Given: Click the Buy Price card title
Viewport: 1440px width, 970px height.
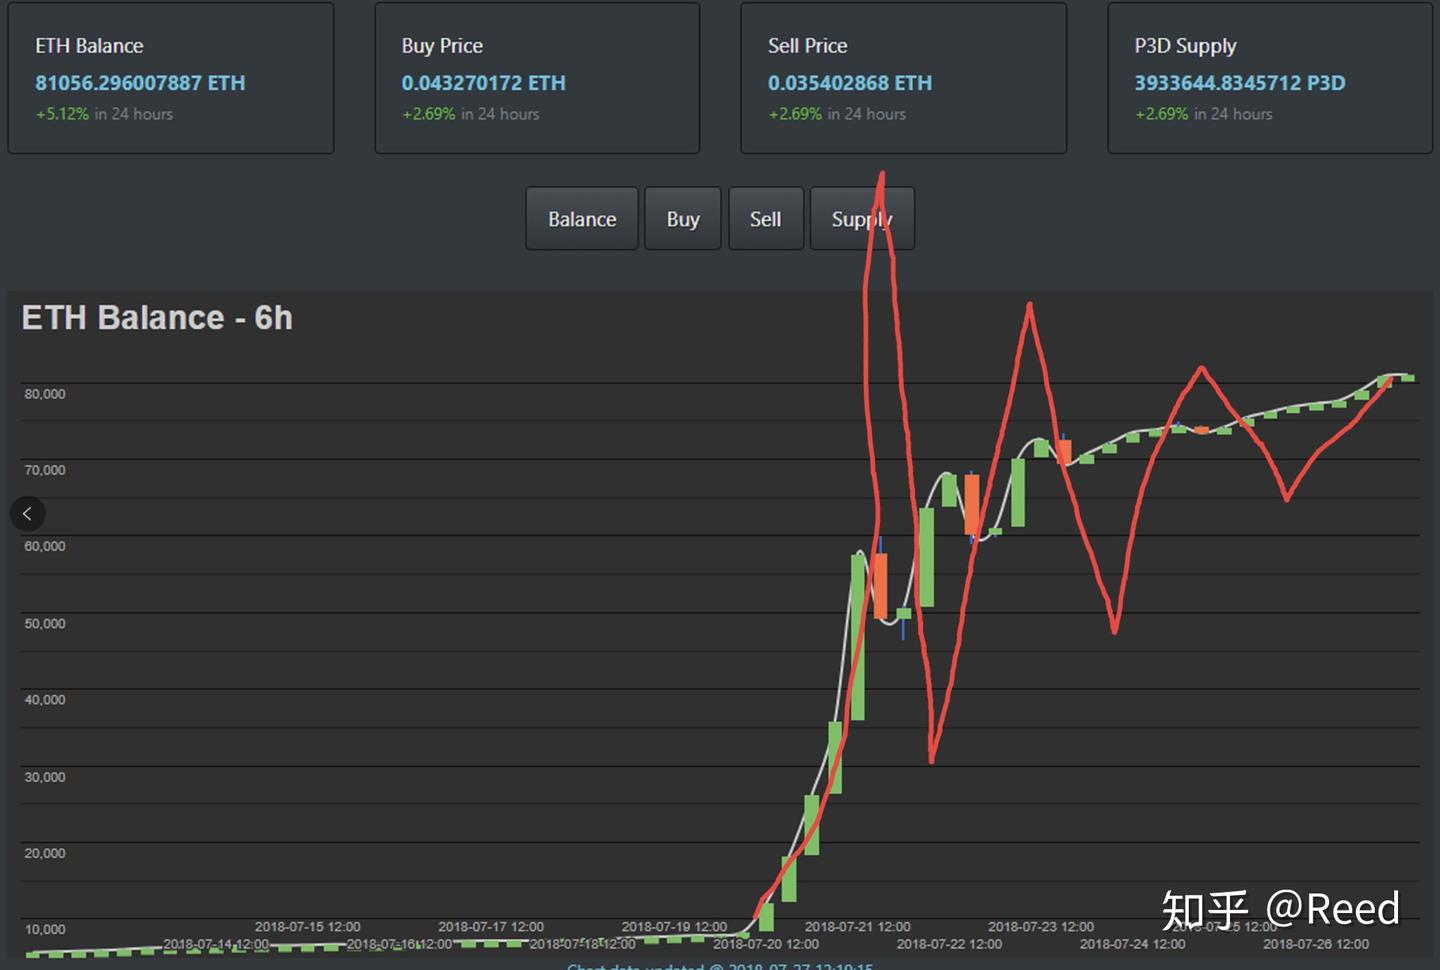Looking at the screenshot, I should point(442,46).
